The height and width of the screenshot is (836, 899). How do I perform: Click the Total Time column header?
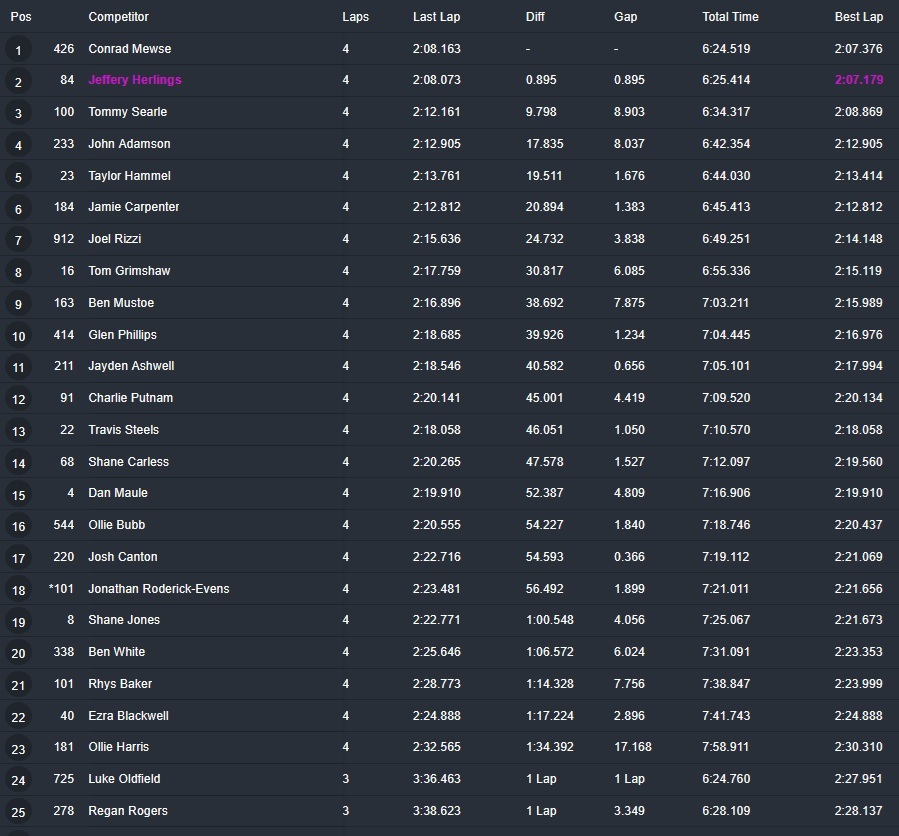(x=730, y=17)
